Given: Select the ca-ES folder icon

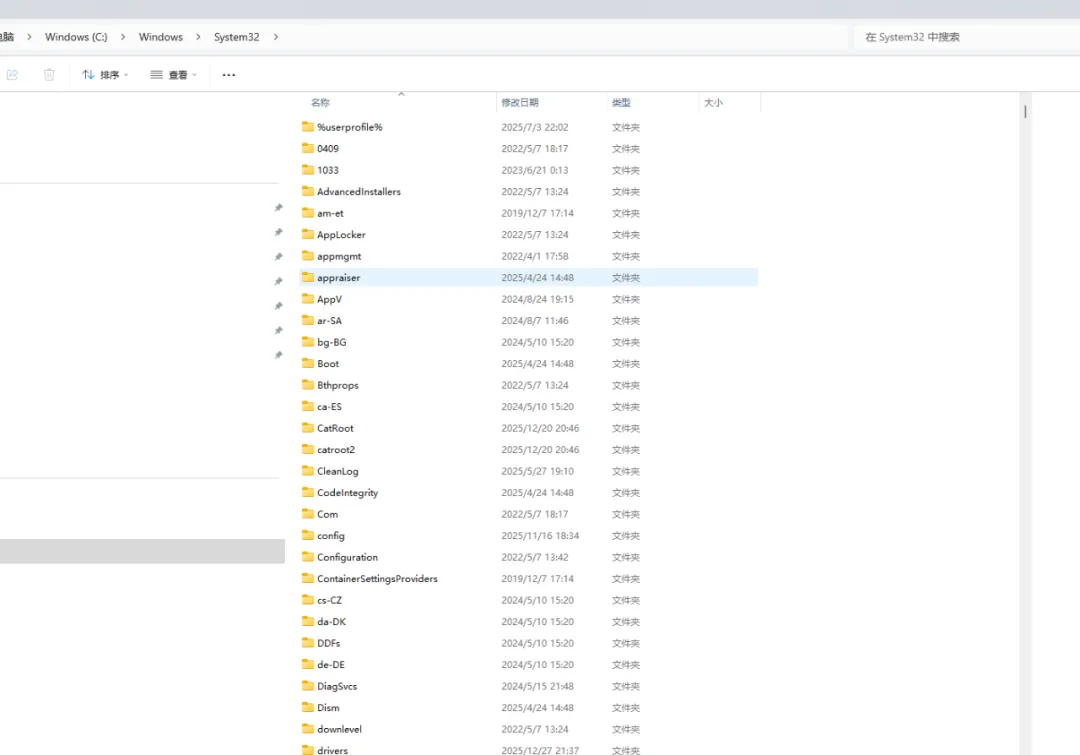Looking at the screenshot, I should coord(308,406).
